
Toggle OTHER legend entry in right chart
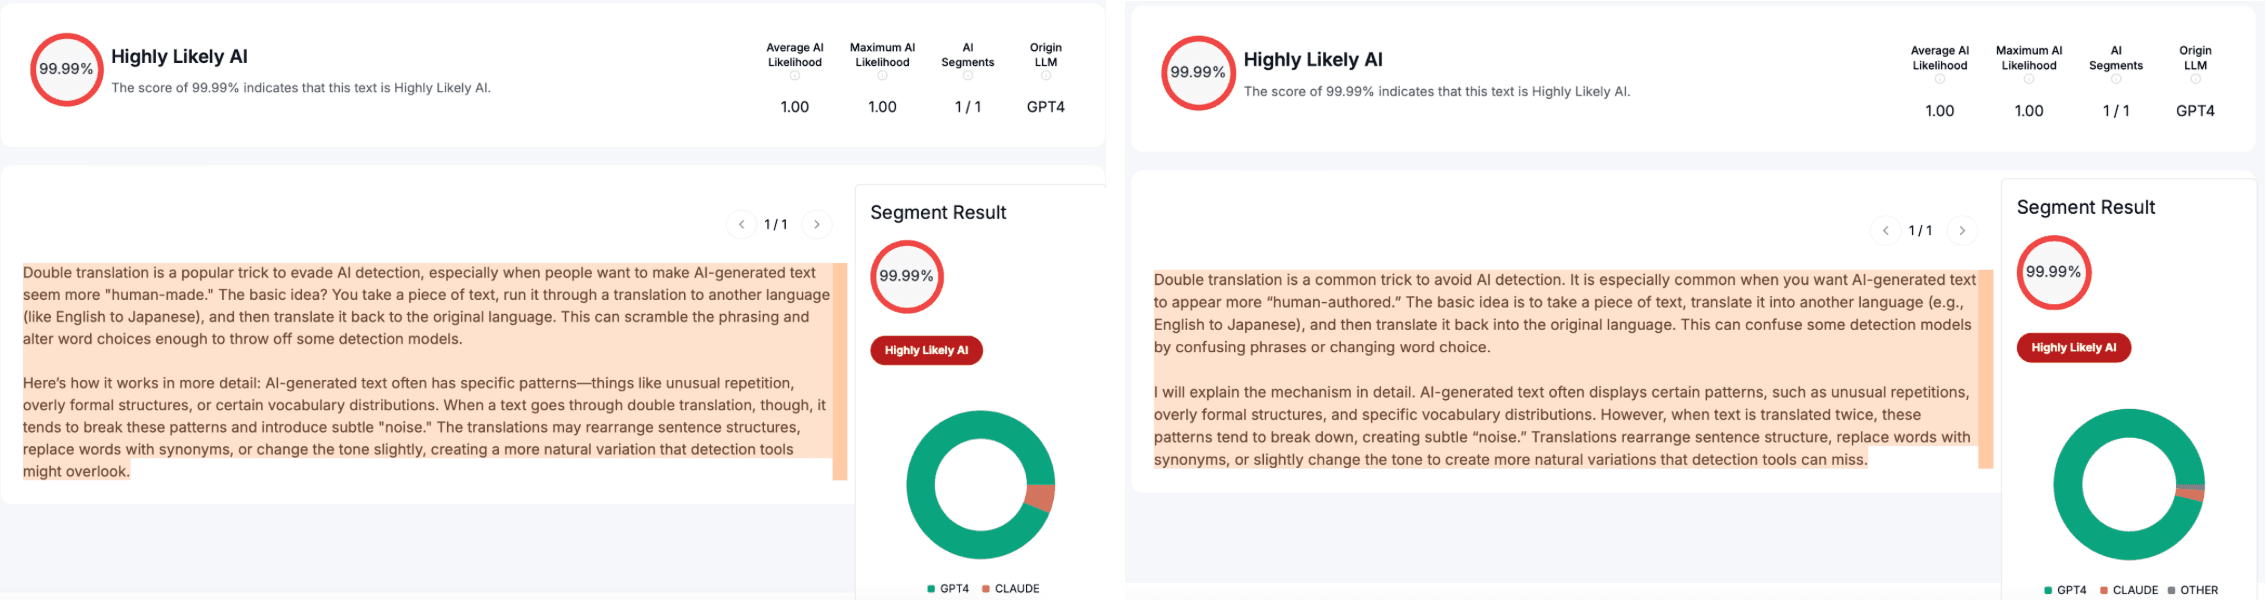[x=2193, y=590]
